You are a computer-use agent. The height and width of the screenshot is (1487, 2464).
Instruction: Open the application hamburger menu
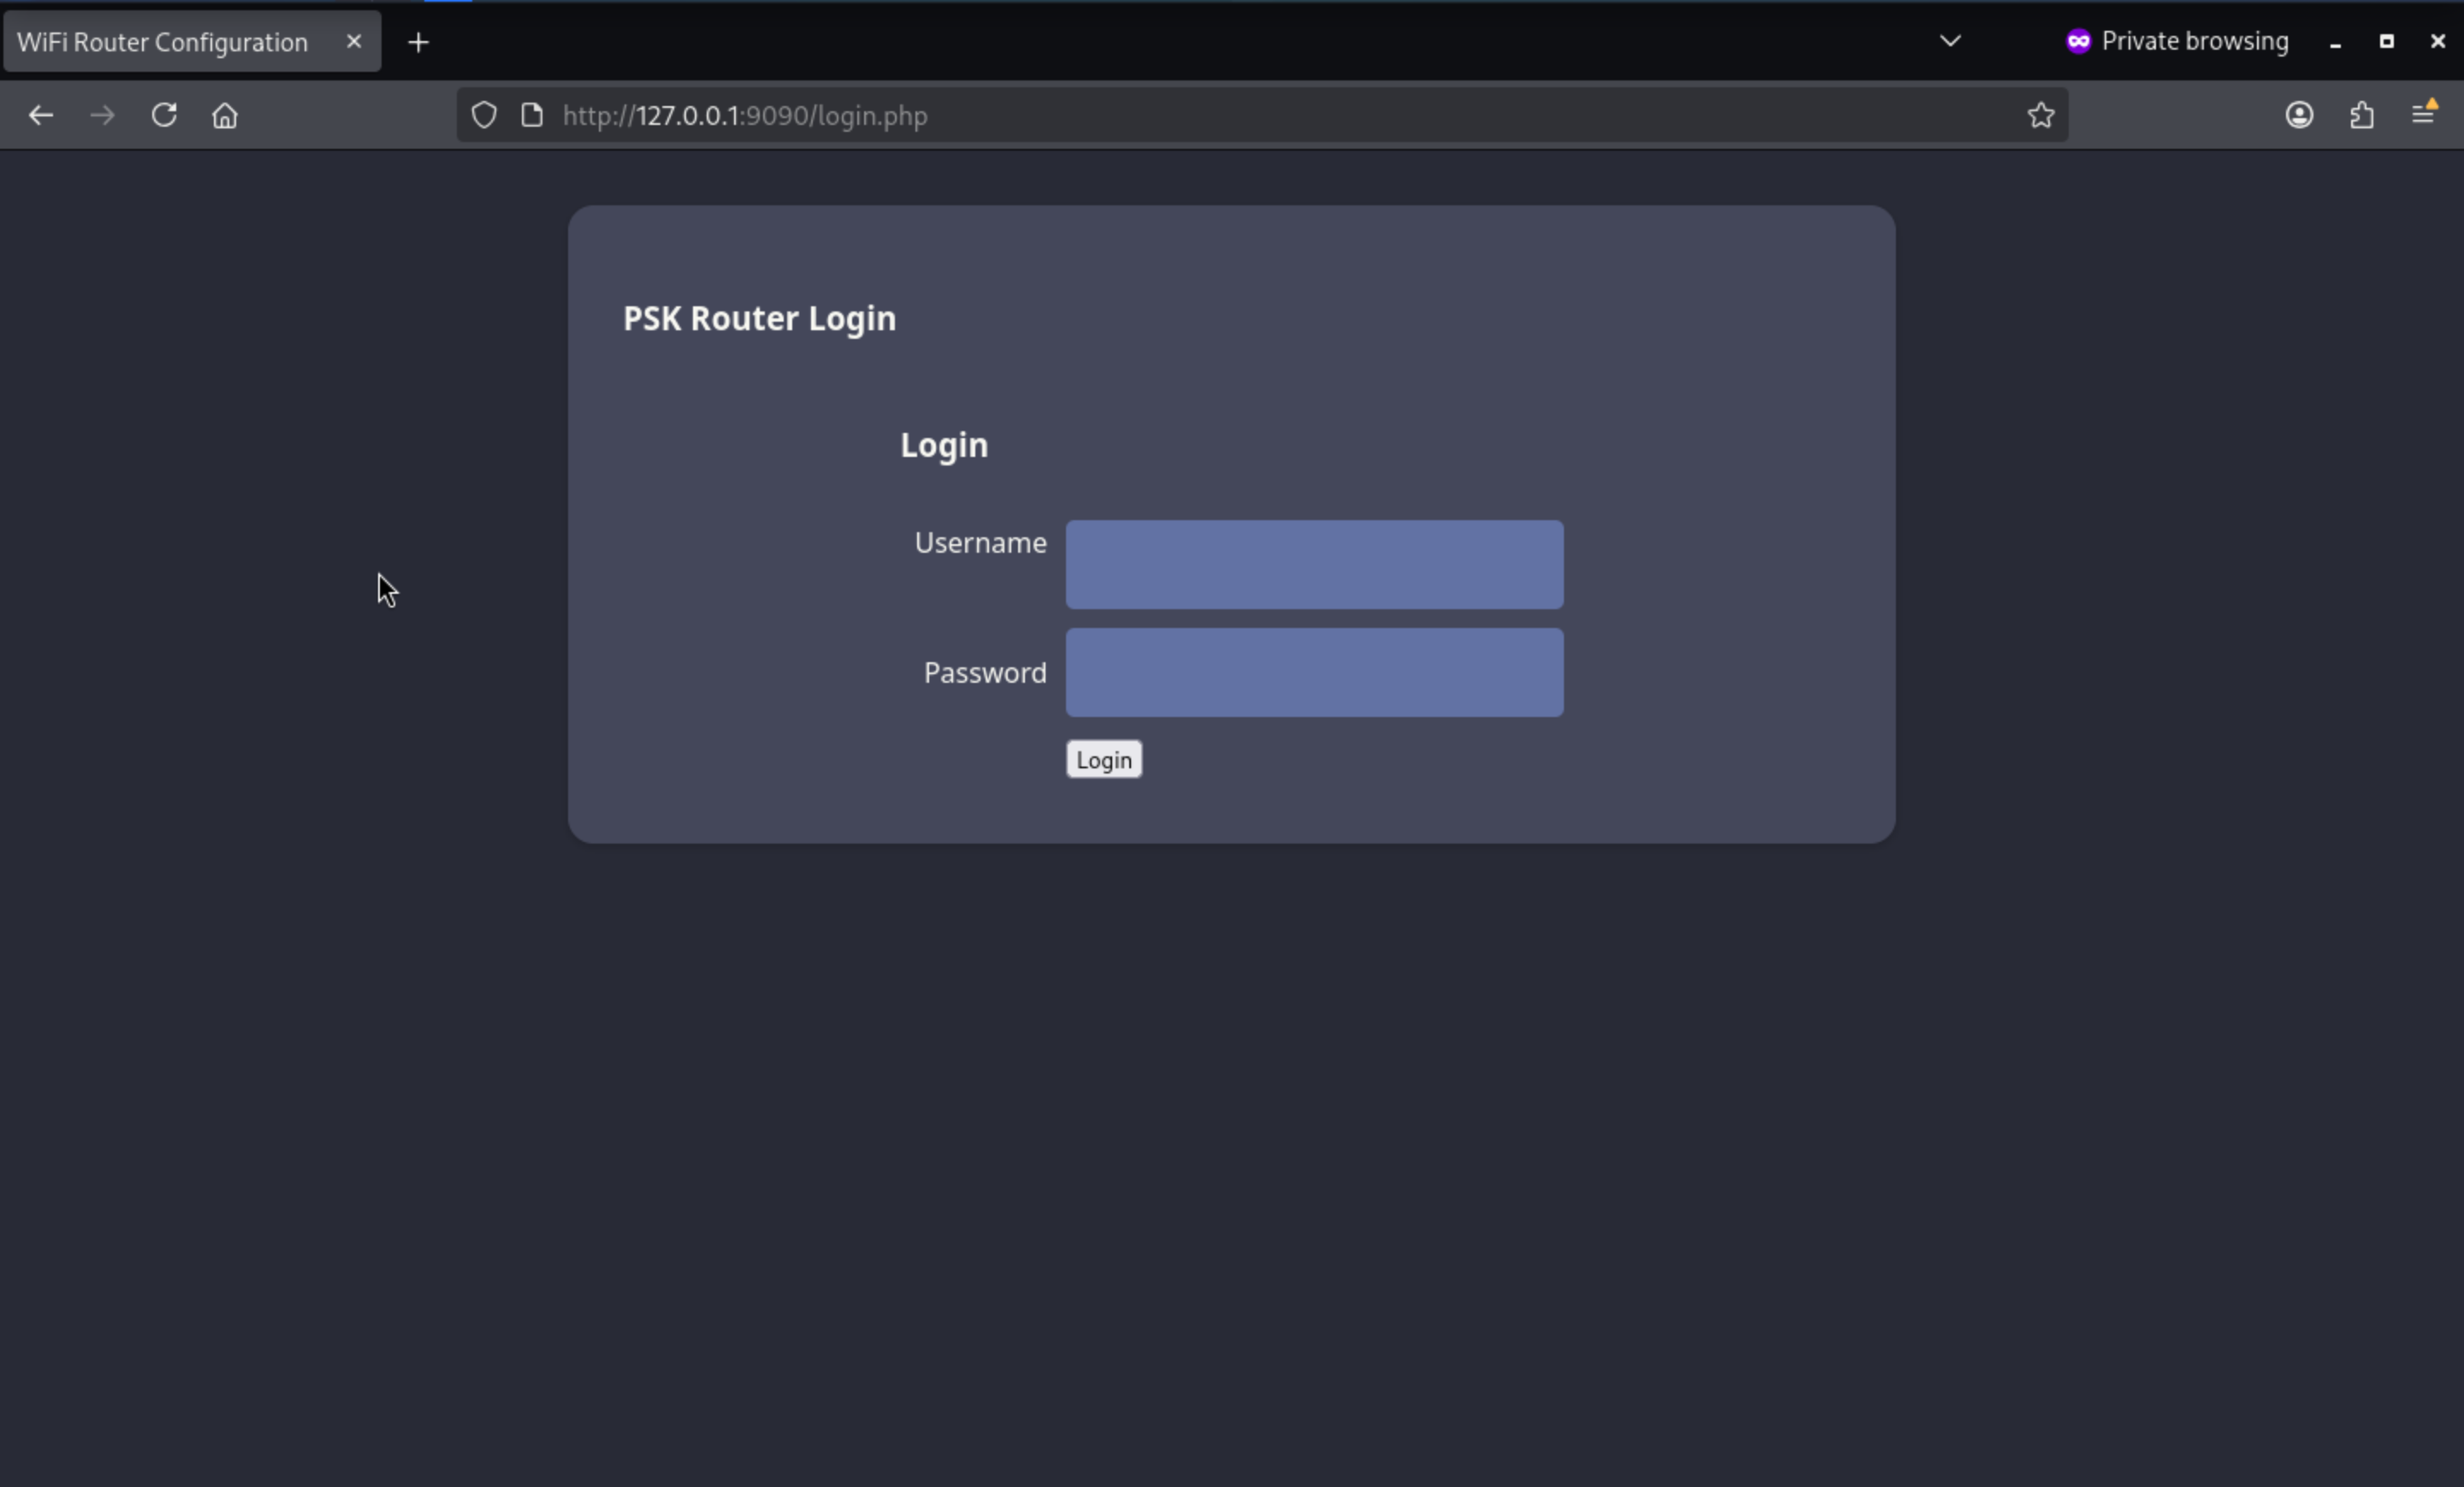[x=2423, y=115]
